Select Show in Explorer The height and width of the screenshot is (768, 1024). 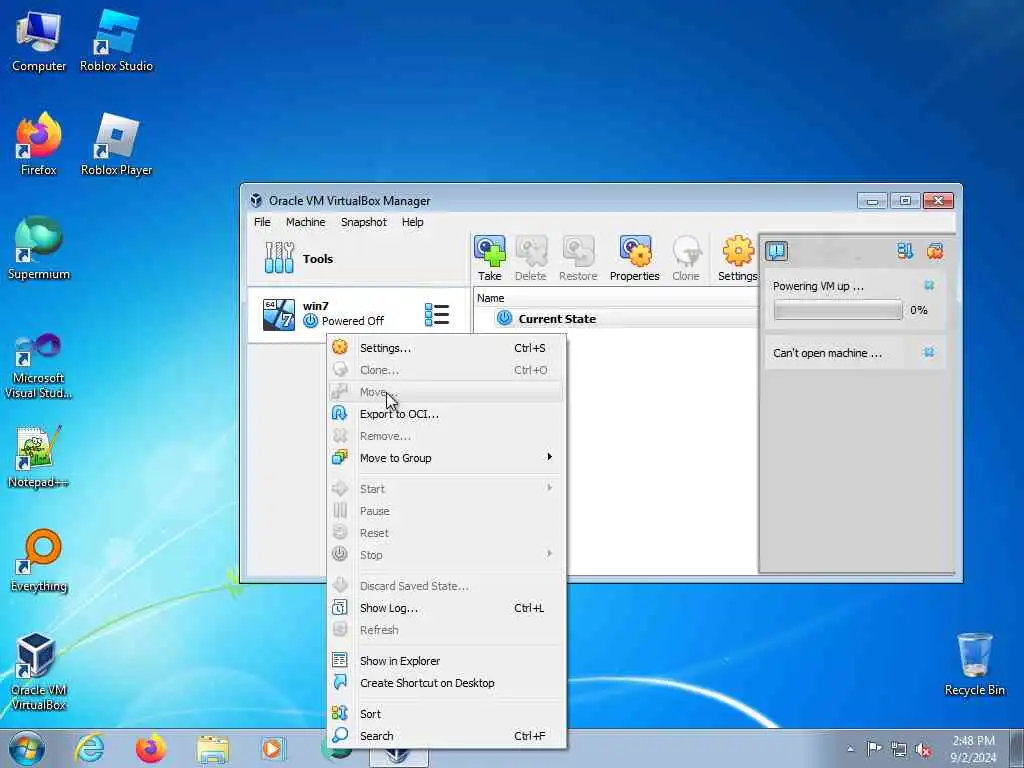446,661
